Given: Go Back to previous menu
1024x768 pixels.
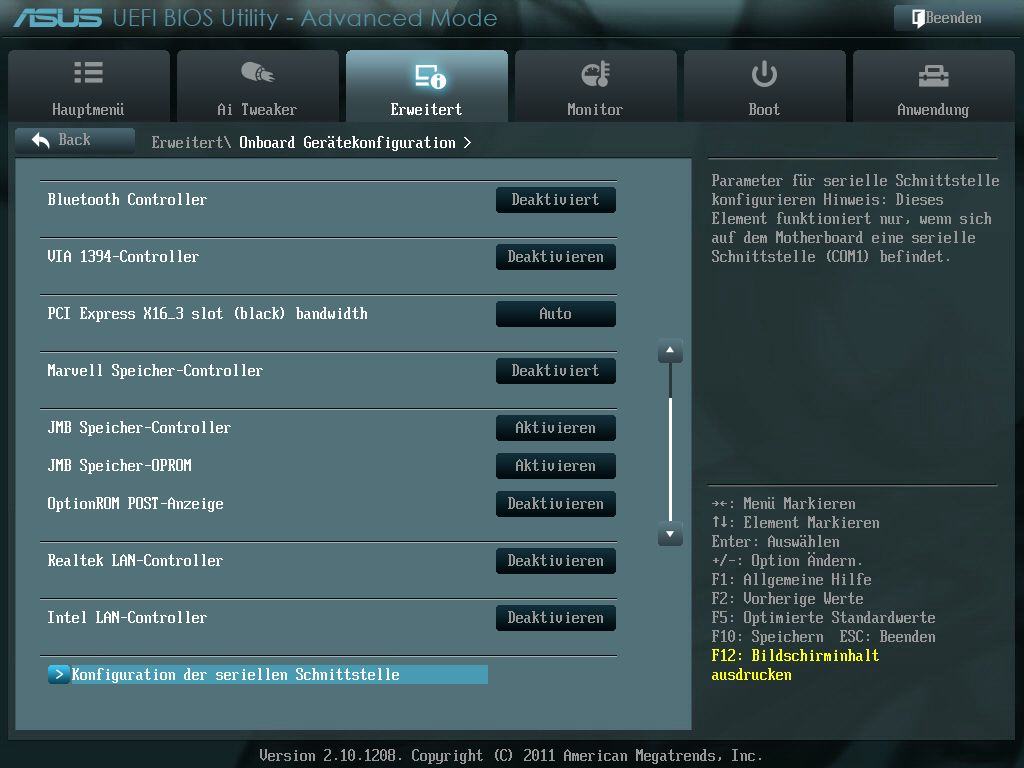Looking at the screenshot, I should point(74,140).
